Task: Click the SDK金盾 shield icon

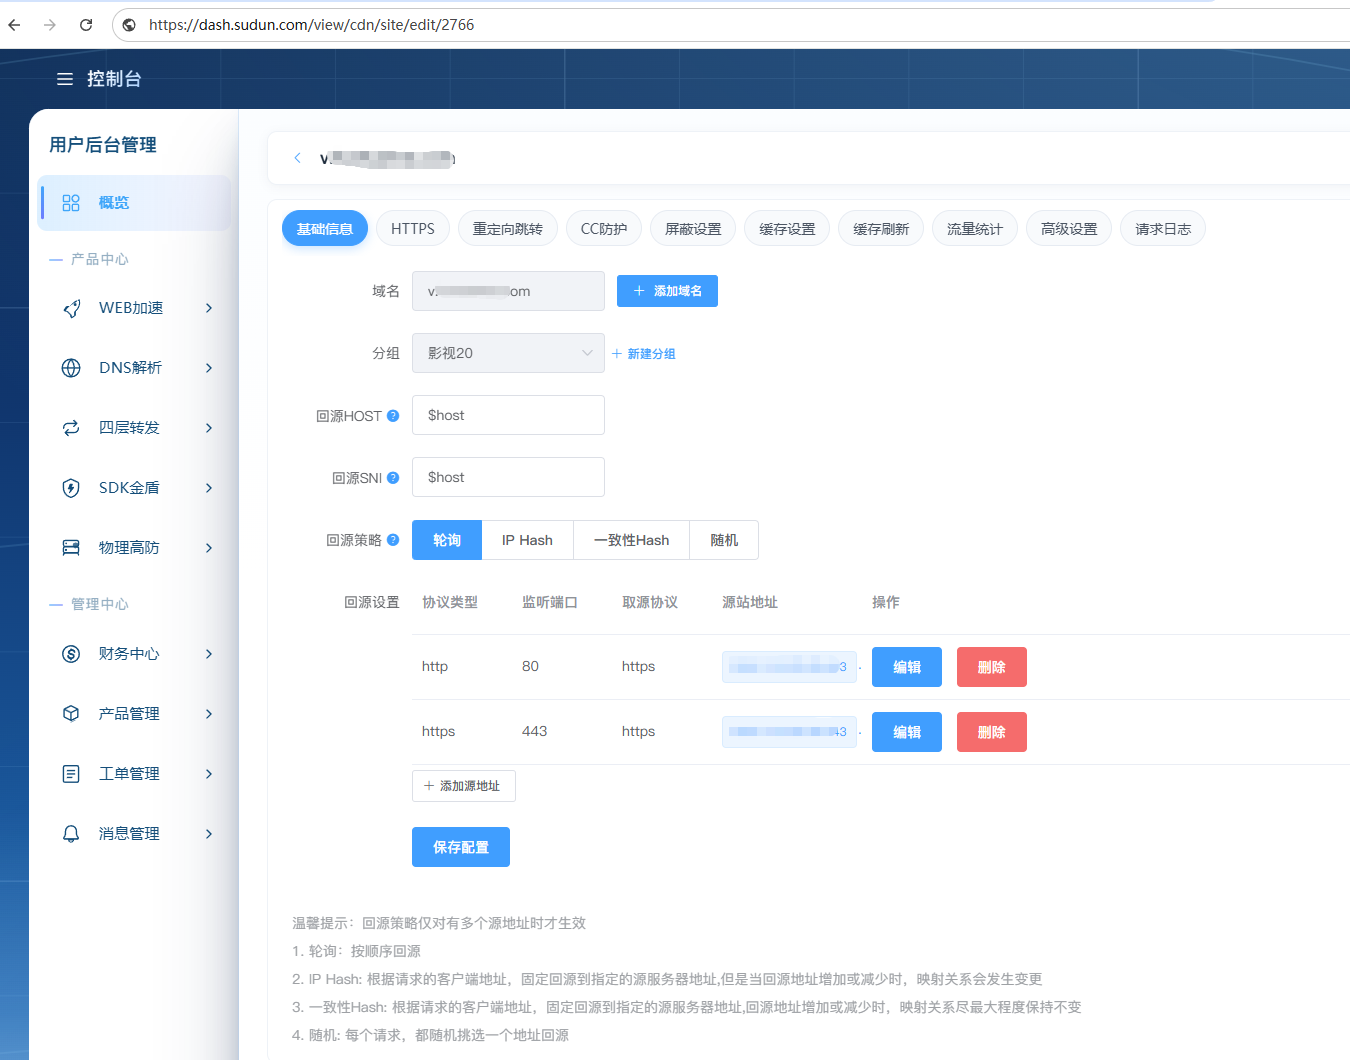Action: [71, 488]
